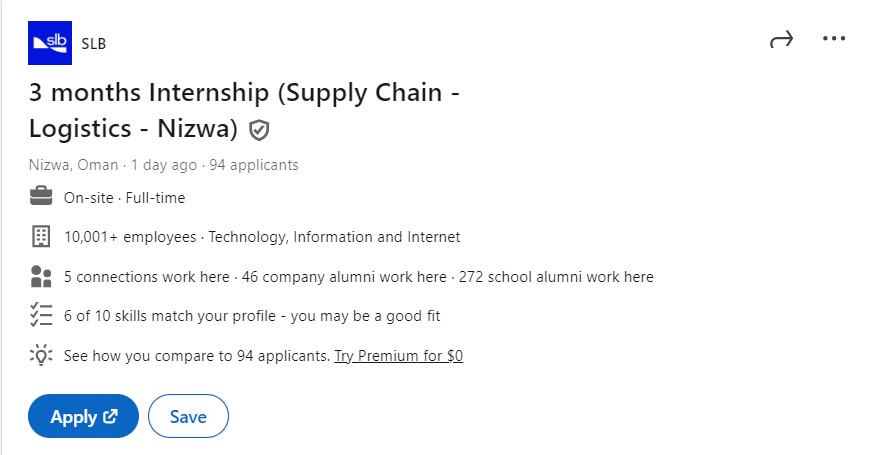Image resolution: width=884 pixels, height=455 pixels.
Task: Click the share arrow icon
Action: [781, 39]
